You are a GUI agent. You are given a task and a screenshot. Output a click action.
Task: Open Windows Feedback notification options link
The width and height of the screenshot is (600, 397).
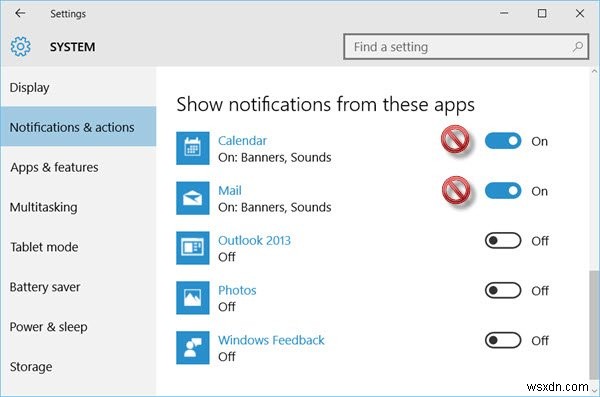[271, 340]
